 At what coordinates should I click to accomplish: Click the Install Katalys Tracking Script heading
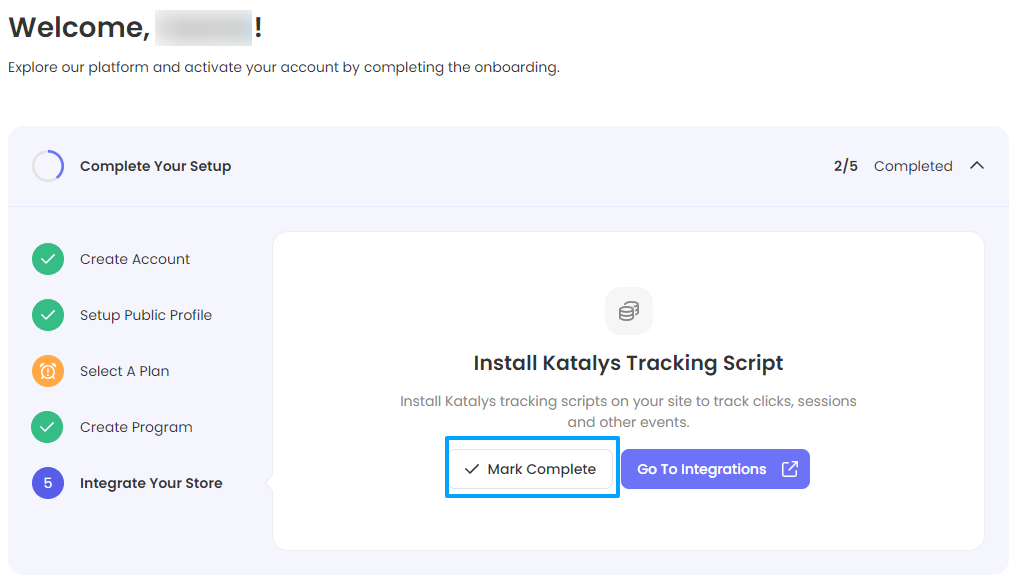point(628,363)
